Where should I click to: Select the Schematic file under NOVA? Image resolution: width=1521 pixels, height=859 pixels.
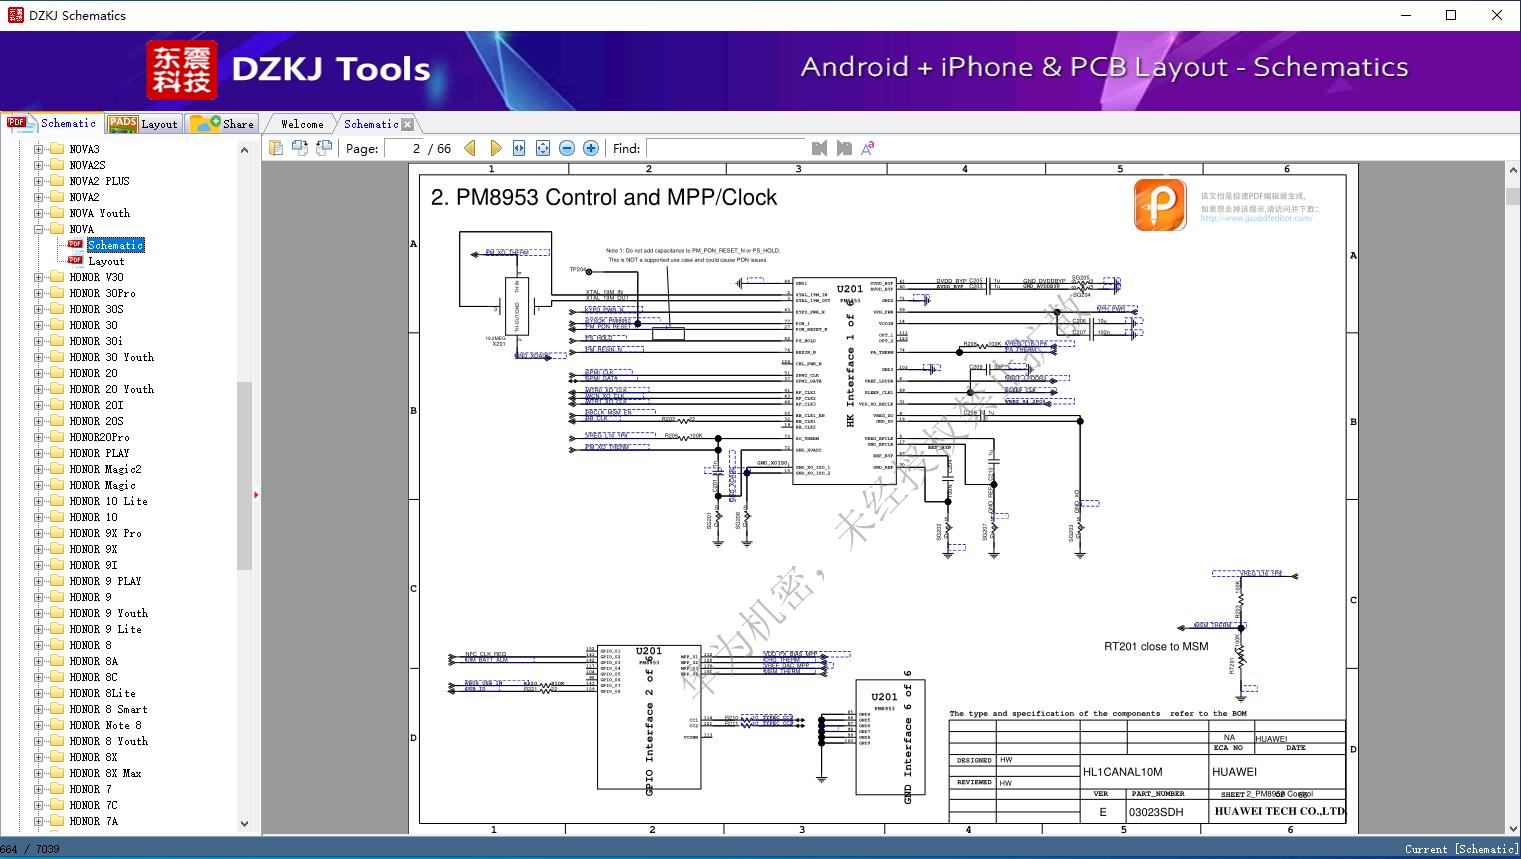pyautogui.click(x=116, y=245)
